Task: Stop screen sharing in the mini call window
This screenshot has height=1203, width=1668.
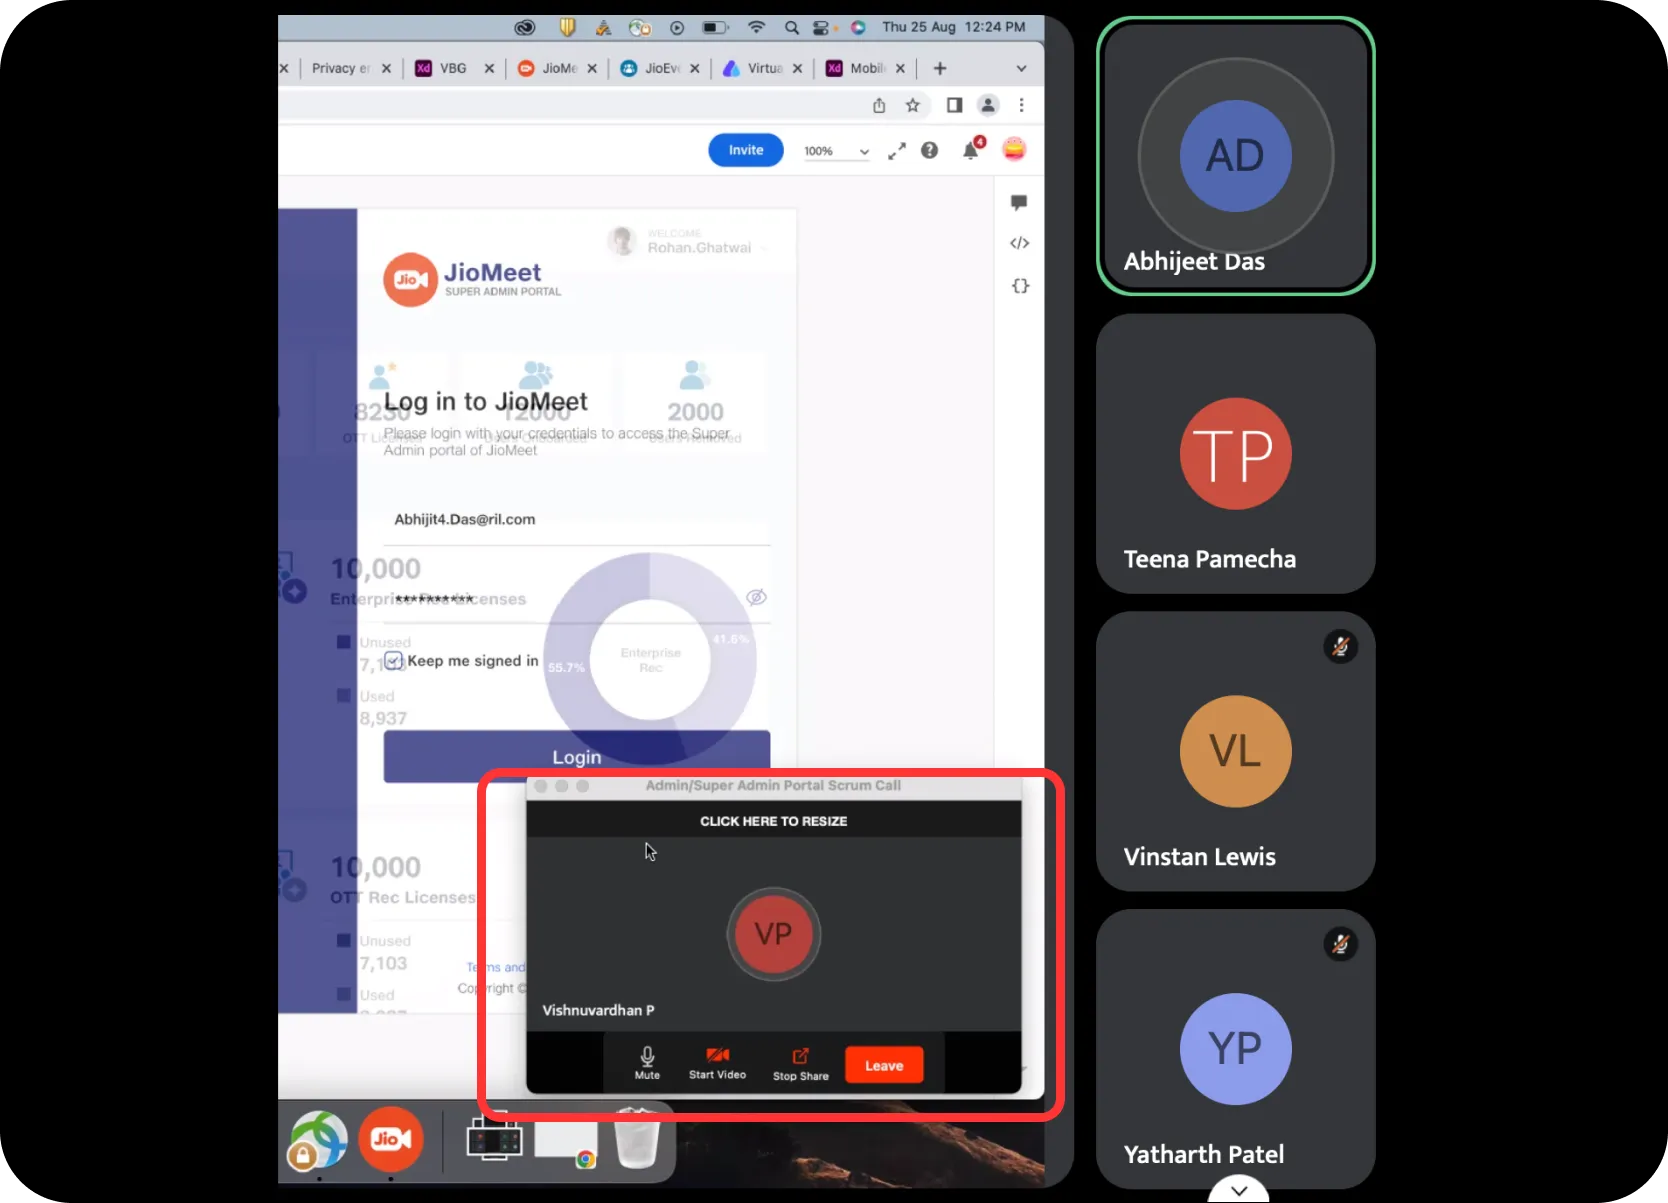Action: click(800, 1064)
